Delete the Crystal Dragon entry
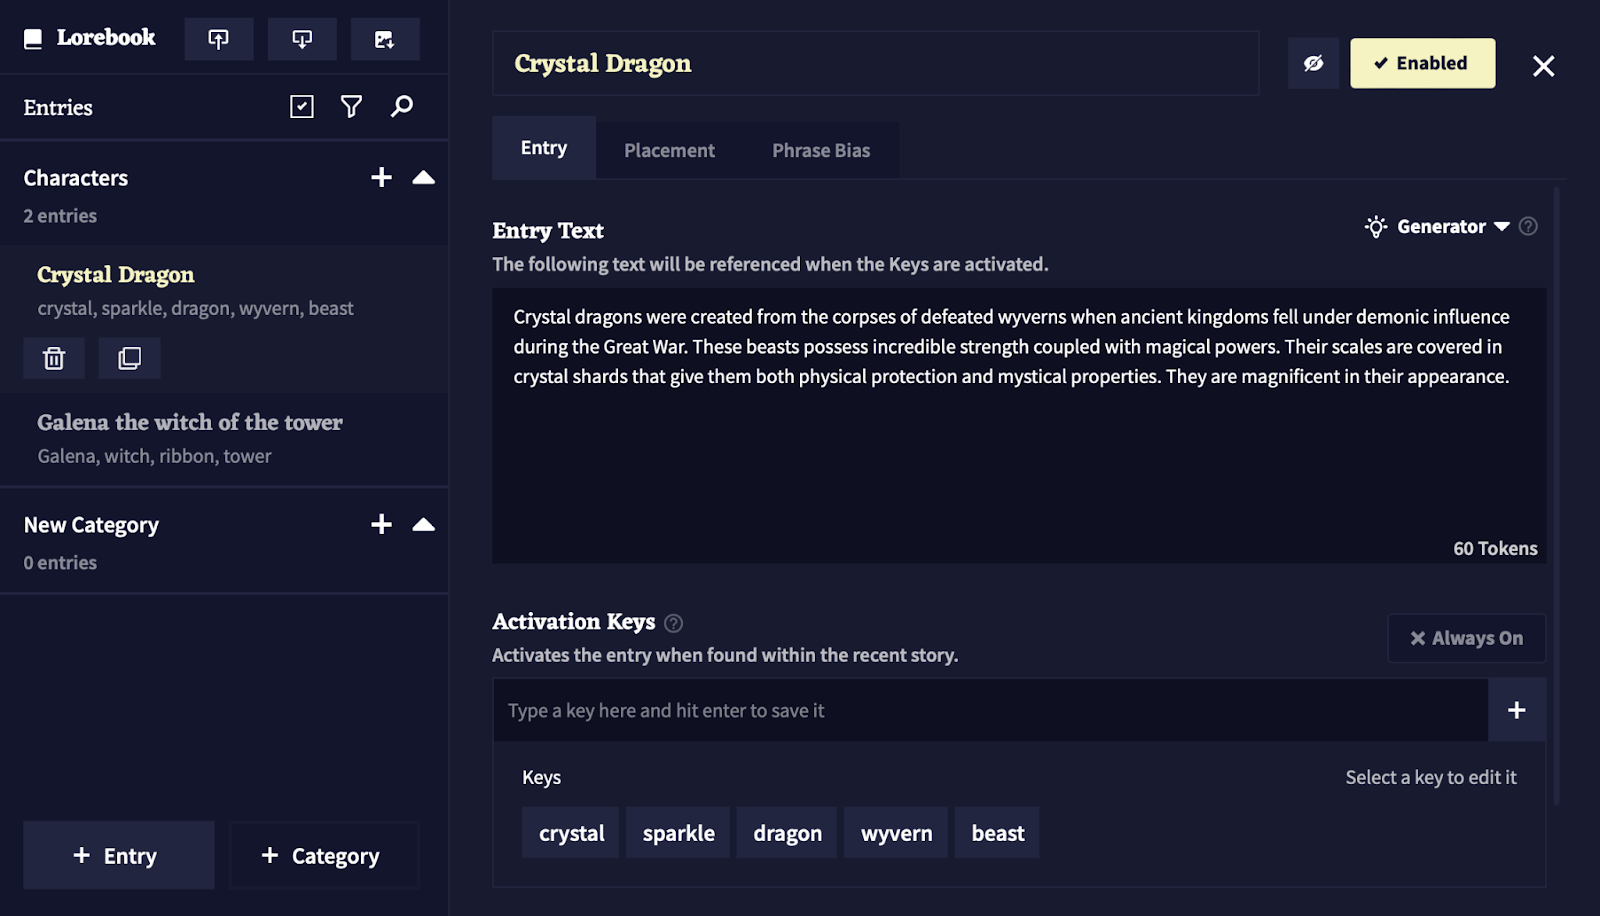 click(54, 358)
